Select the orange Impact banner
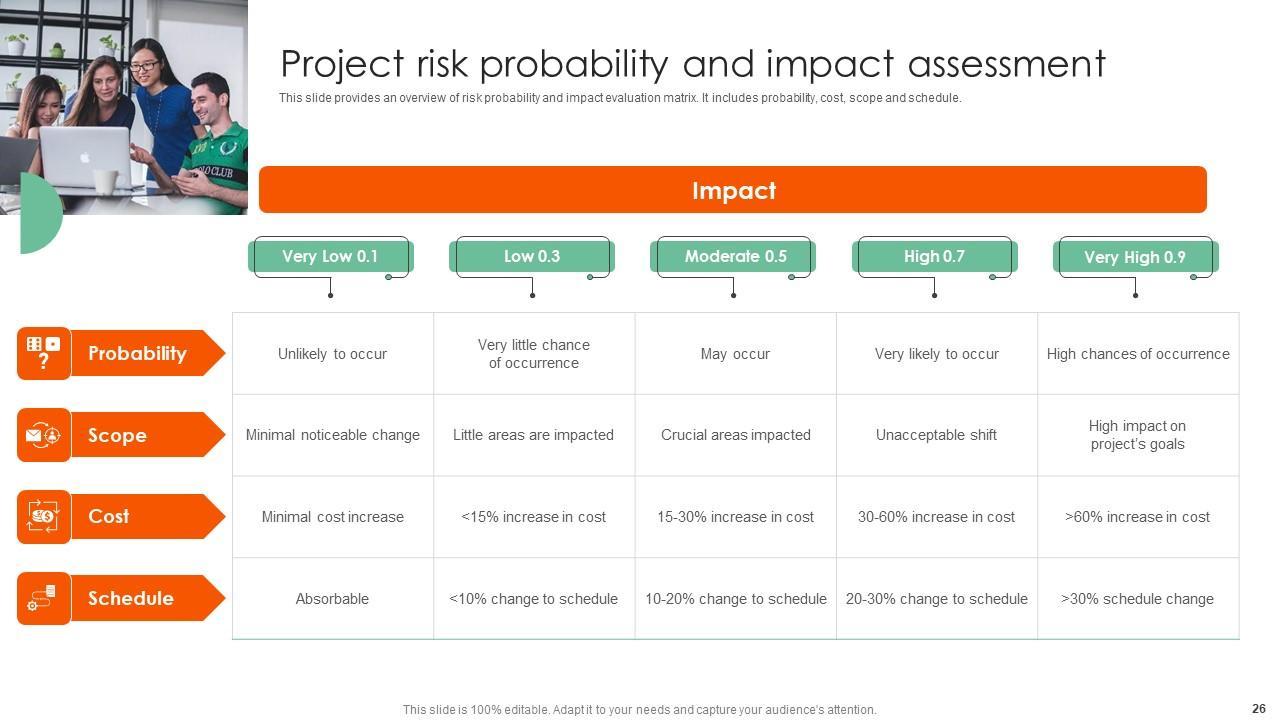1280x720 pixels. pyautogui.click(x=733, y=190)
